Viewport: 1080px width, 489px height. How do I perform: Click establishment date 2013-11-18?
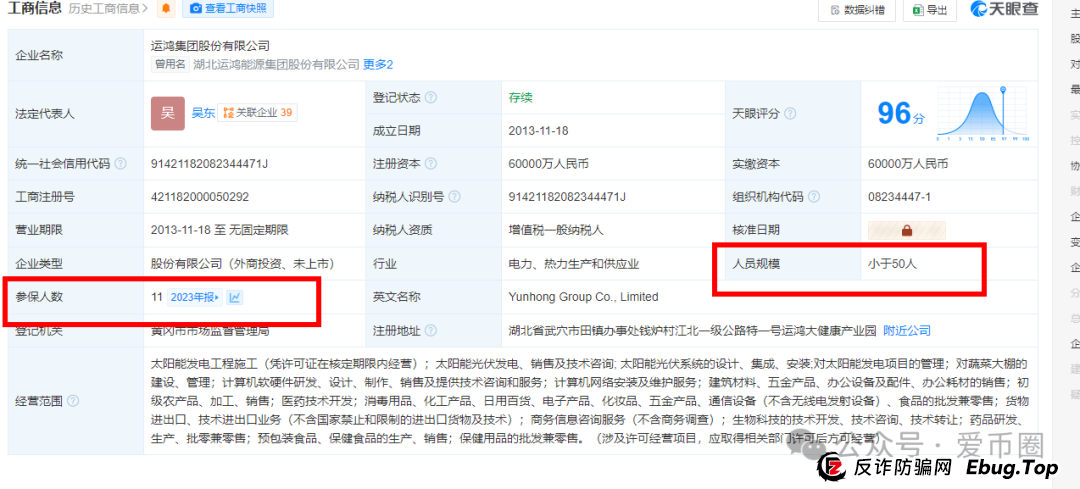tap(538, 131)
